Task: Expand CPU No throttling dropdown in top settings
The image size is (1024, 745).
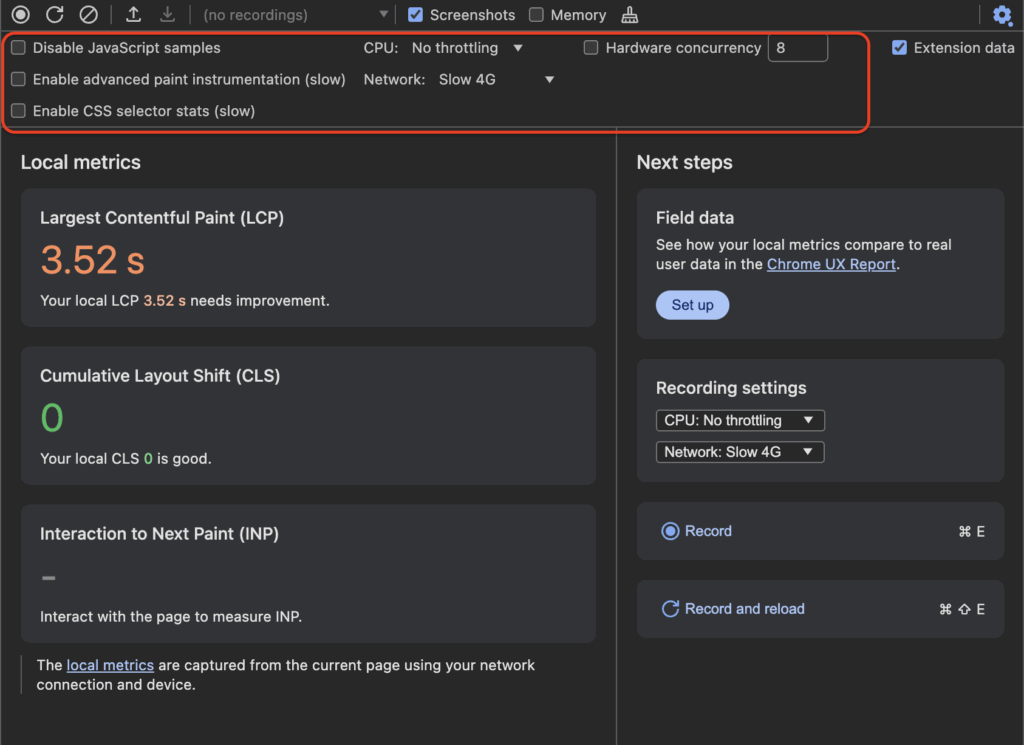Action: tap(467, 48)
